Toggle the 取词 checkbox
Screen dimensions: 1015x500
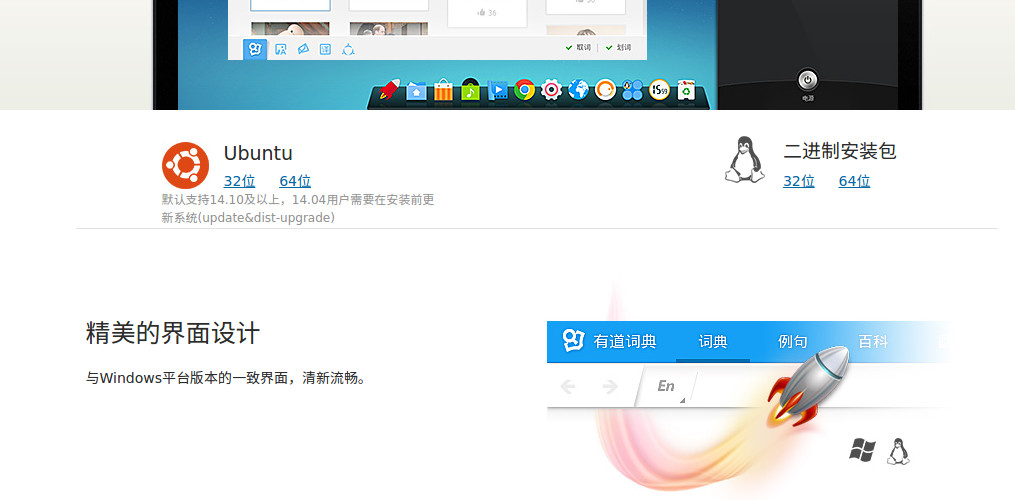point(570,47)
